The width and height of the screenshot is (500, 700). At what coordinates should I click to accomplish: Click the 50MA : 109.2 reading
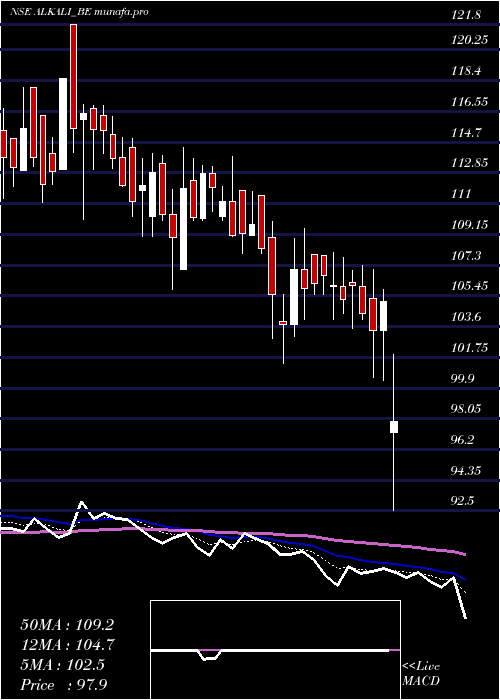[67, 625]
